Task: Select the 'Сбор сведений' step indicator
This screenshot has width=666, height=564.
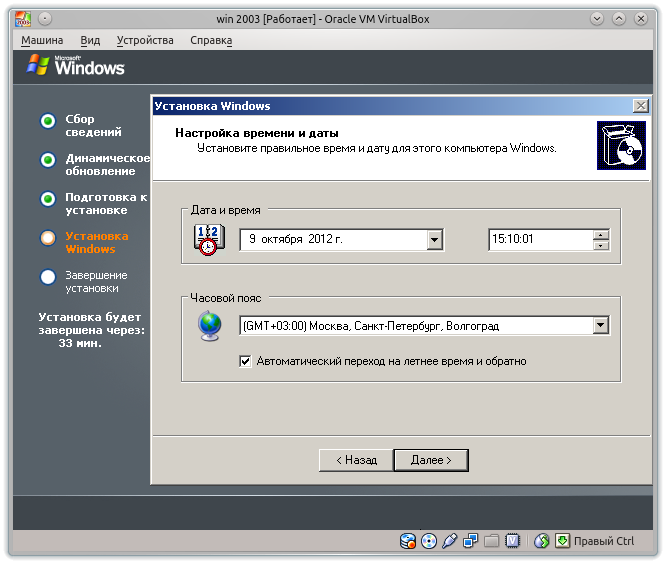Action: [x=48, y=121]
